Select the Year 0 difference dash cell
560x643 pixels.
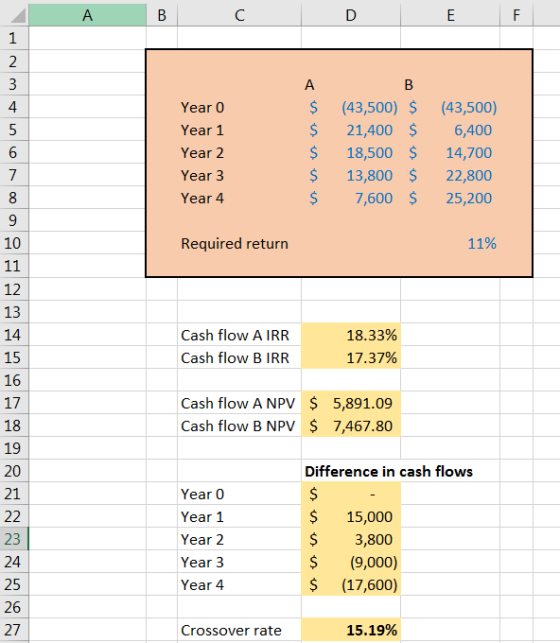(x=351, y=494)
